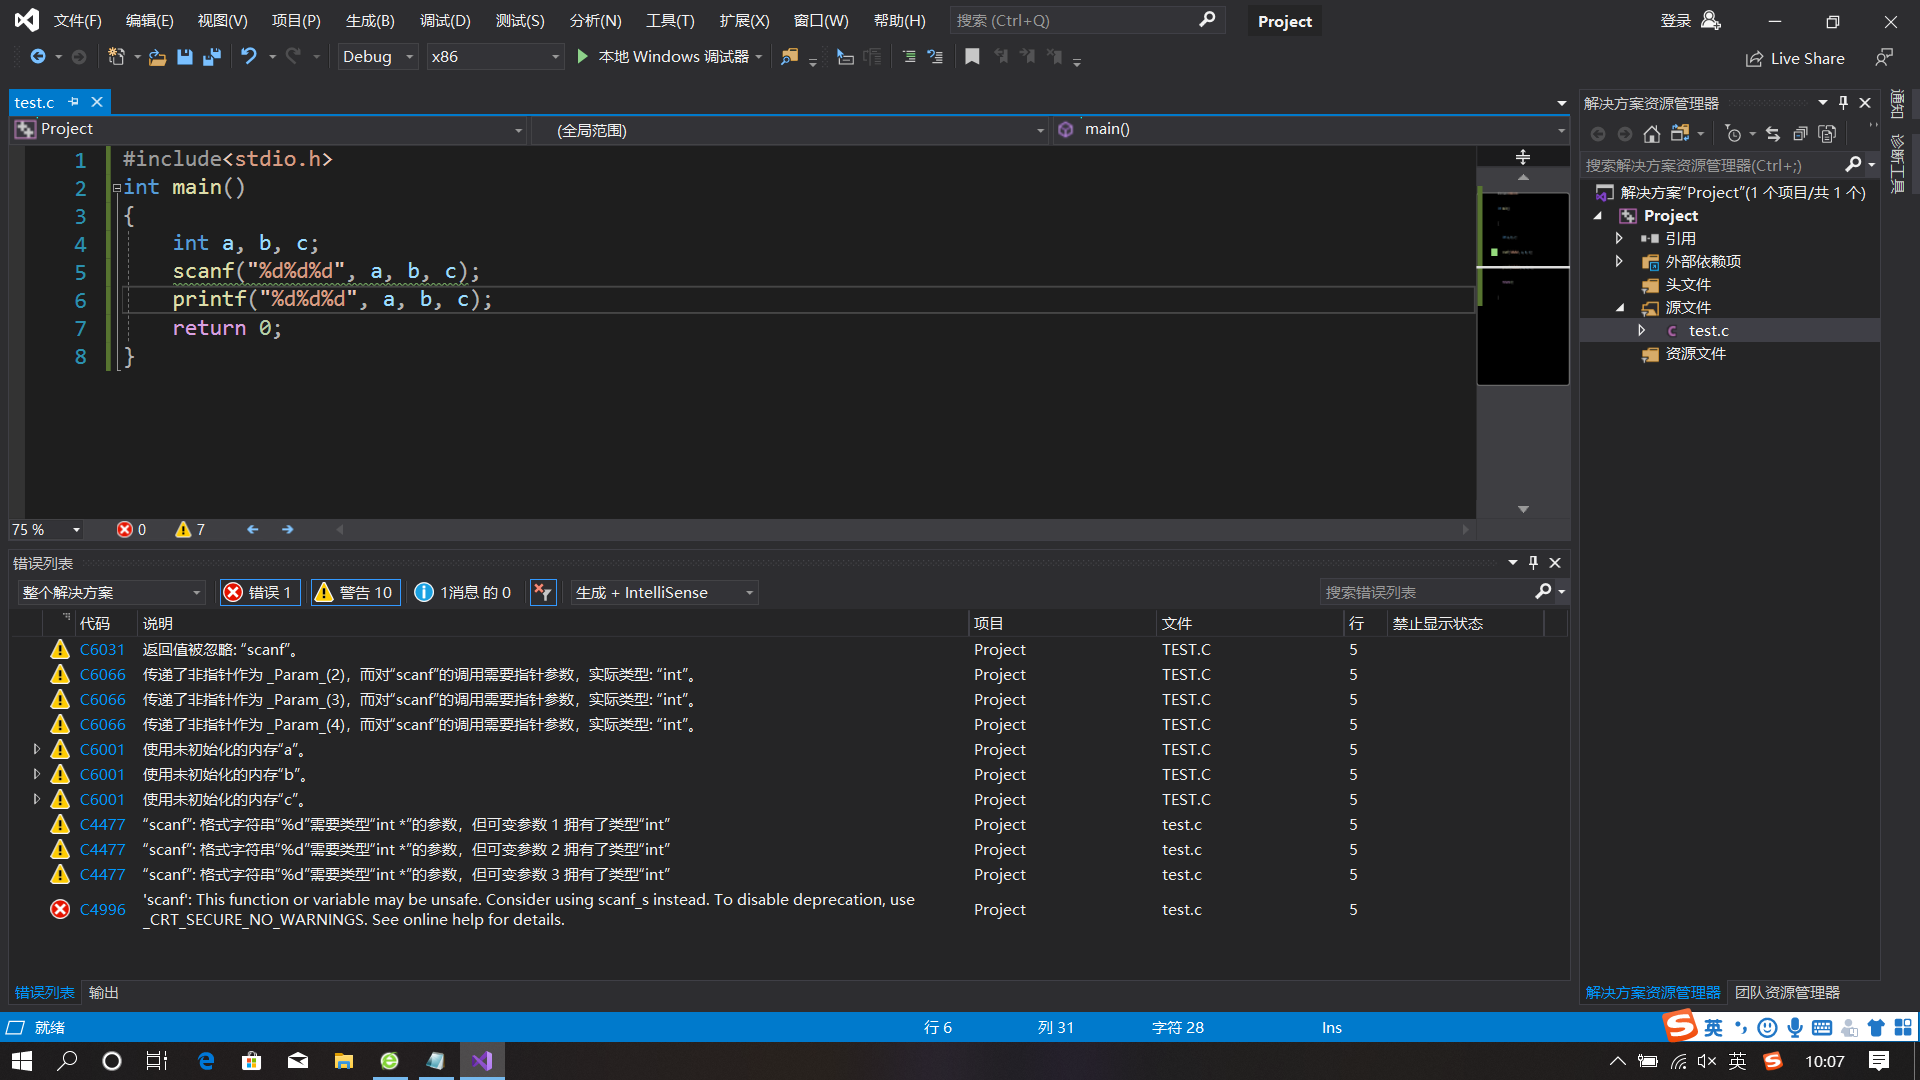The width and height of the screenshot is (1920, 1080).
Task: Open the 文件(F) menu
Action: (78, 20)
